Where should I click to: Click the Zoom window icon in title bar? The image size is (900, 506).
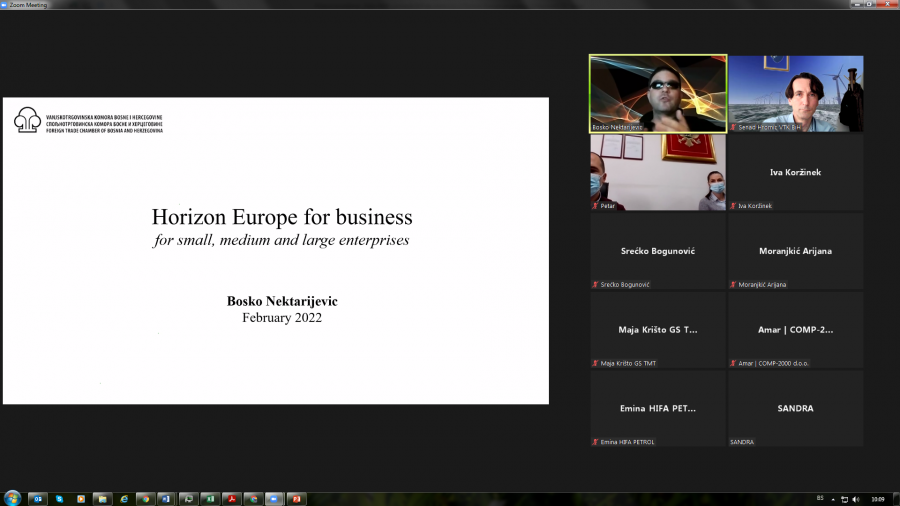pyautogui.click(x=4, y=5)
